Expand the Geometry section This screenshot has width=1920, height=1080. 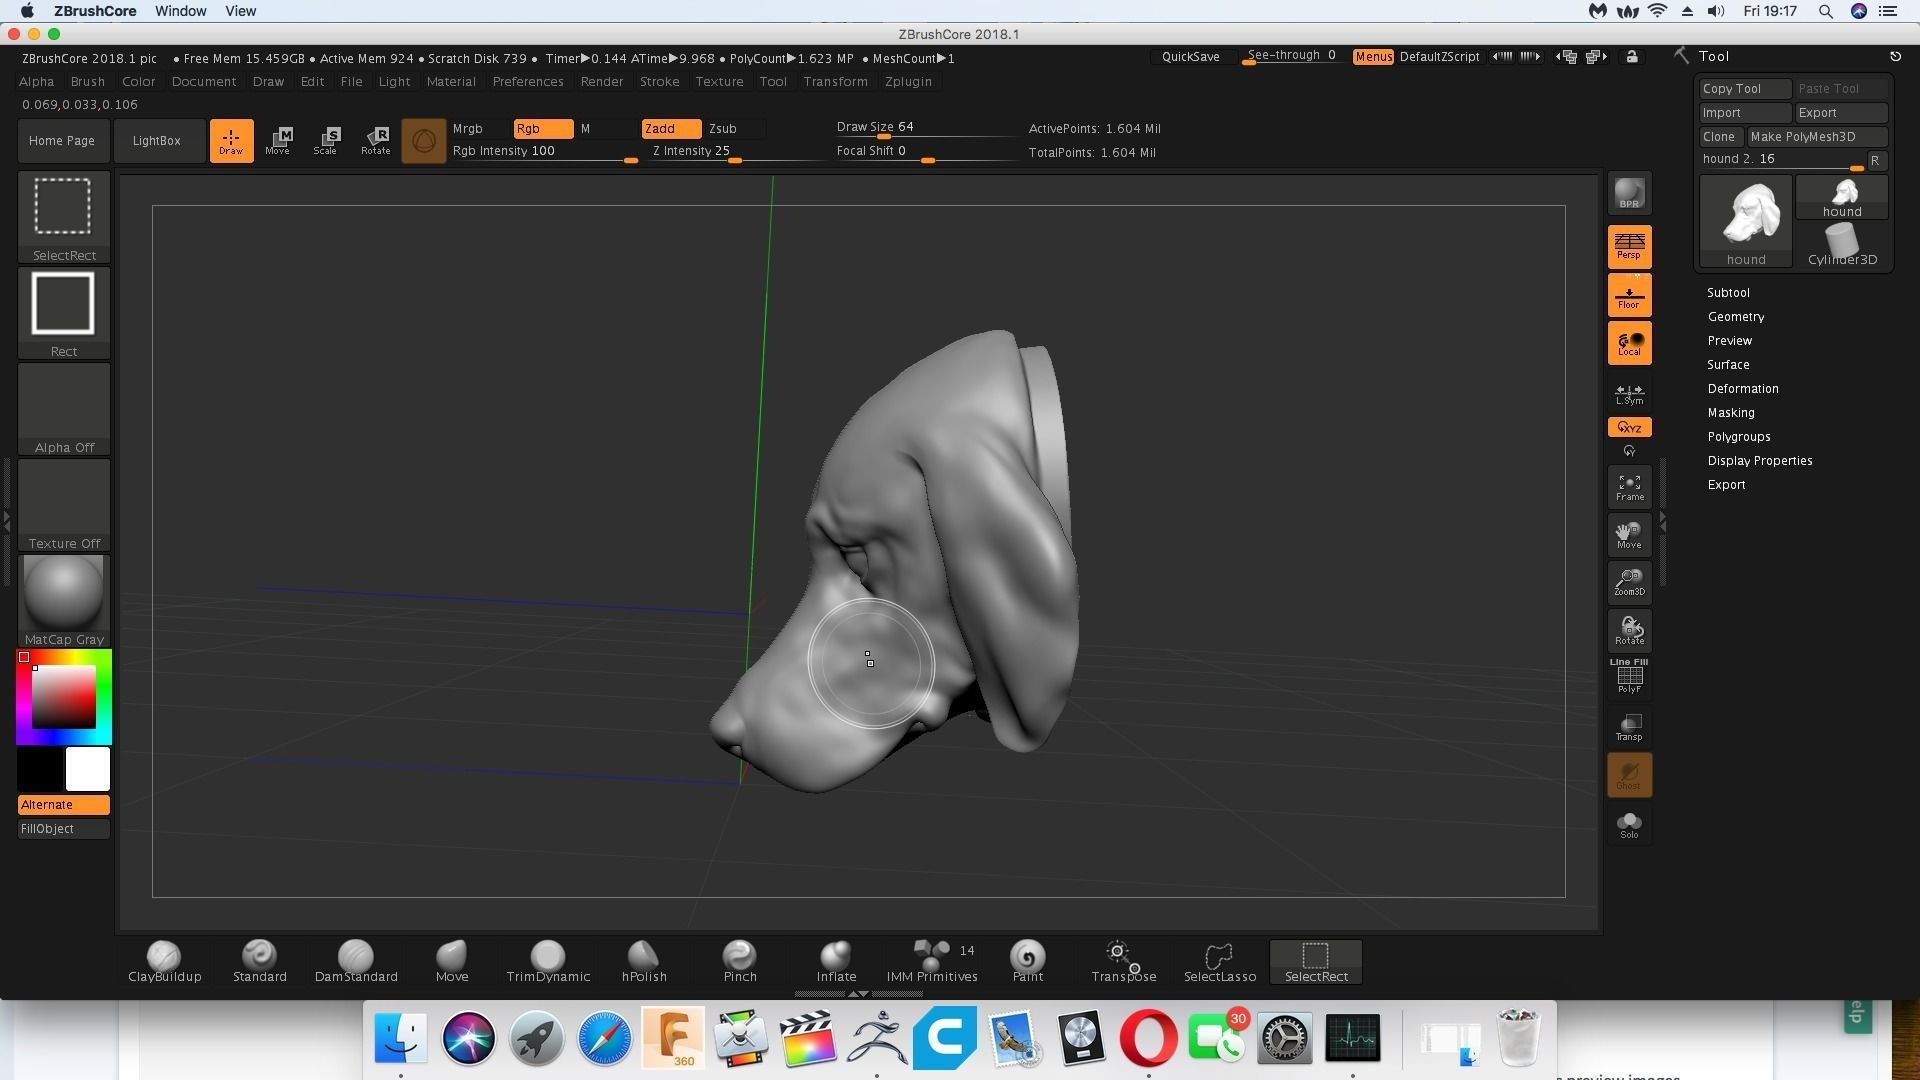(x=1735, y=317)
